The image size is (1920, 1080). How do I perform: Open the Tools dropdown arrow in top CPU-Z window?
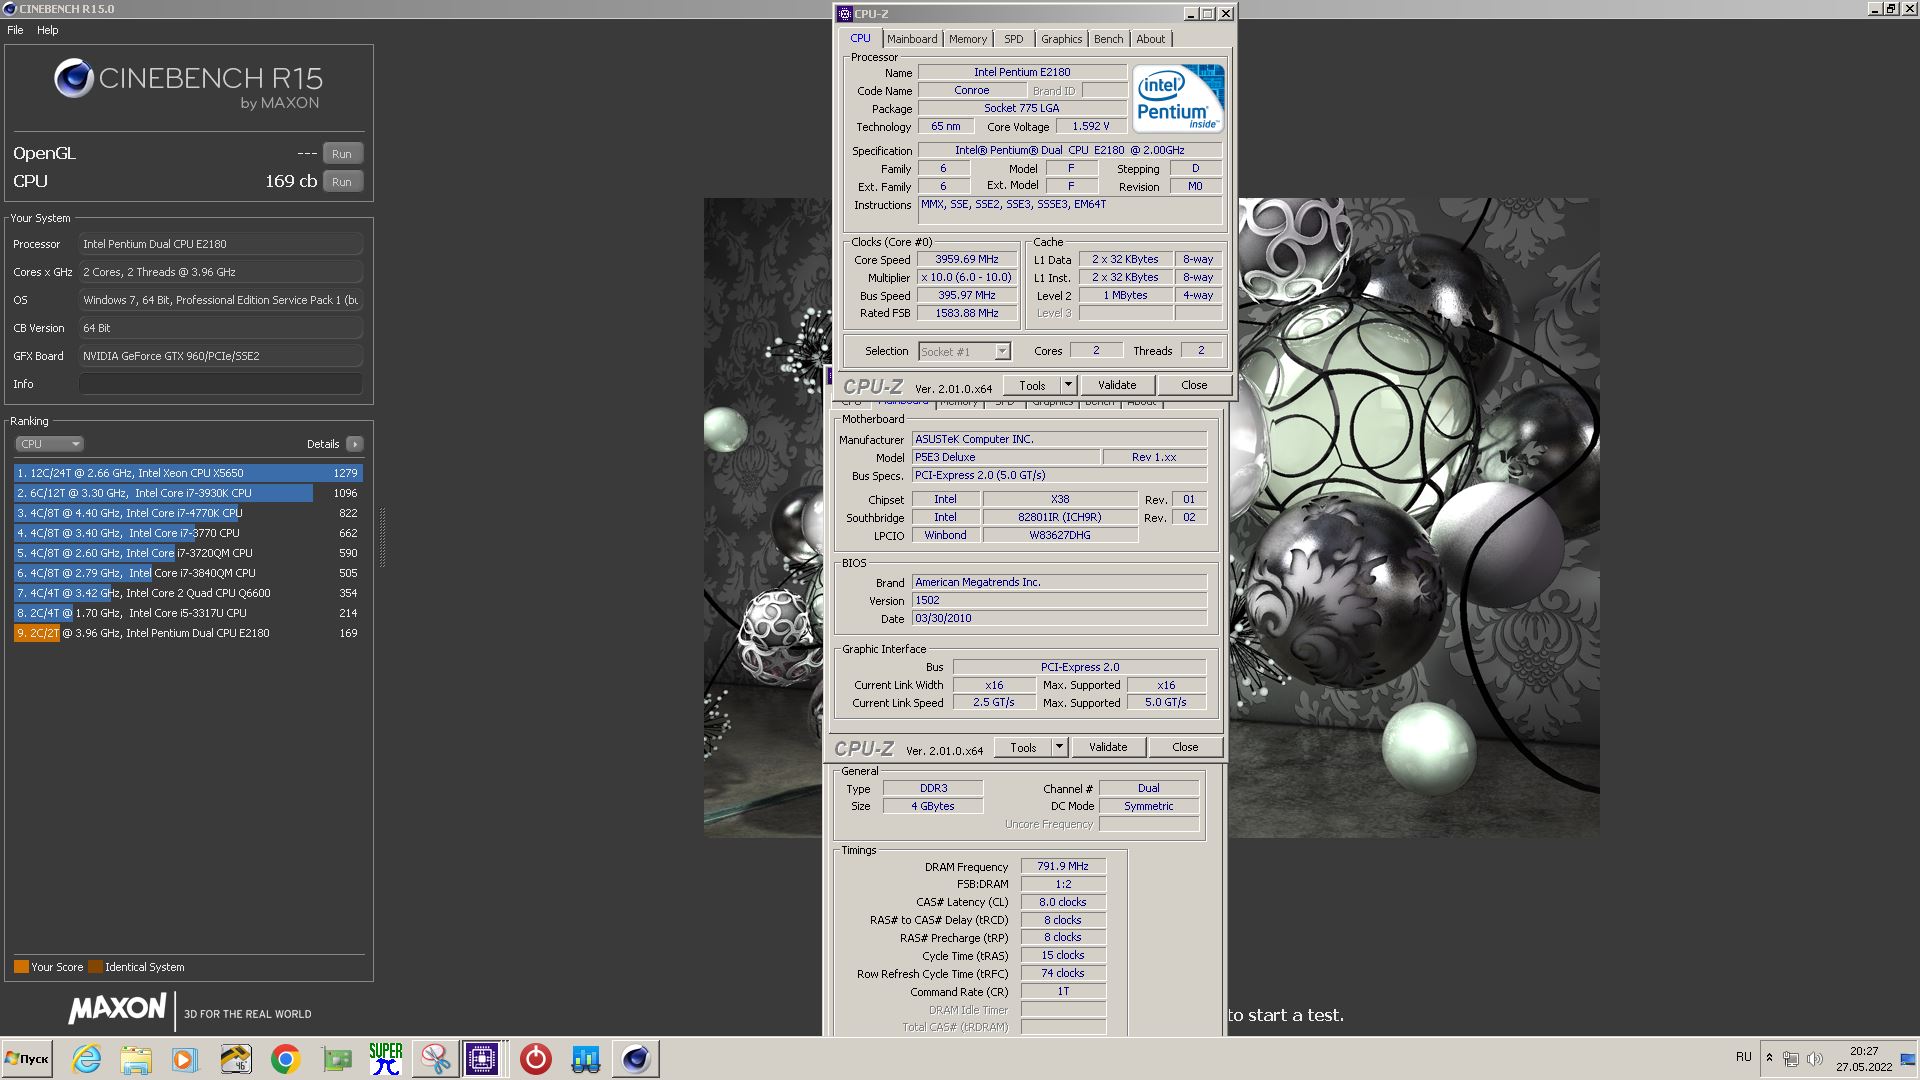[1068, 385]
